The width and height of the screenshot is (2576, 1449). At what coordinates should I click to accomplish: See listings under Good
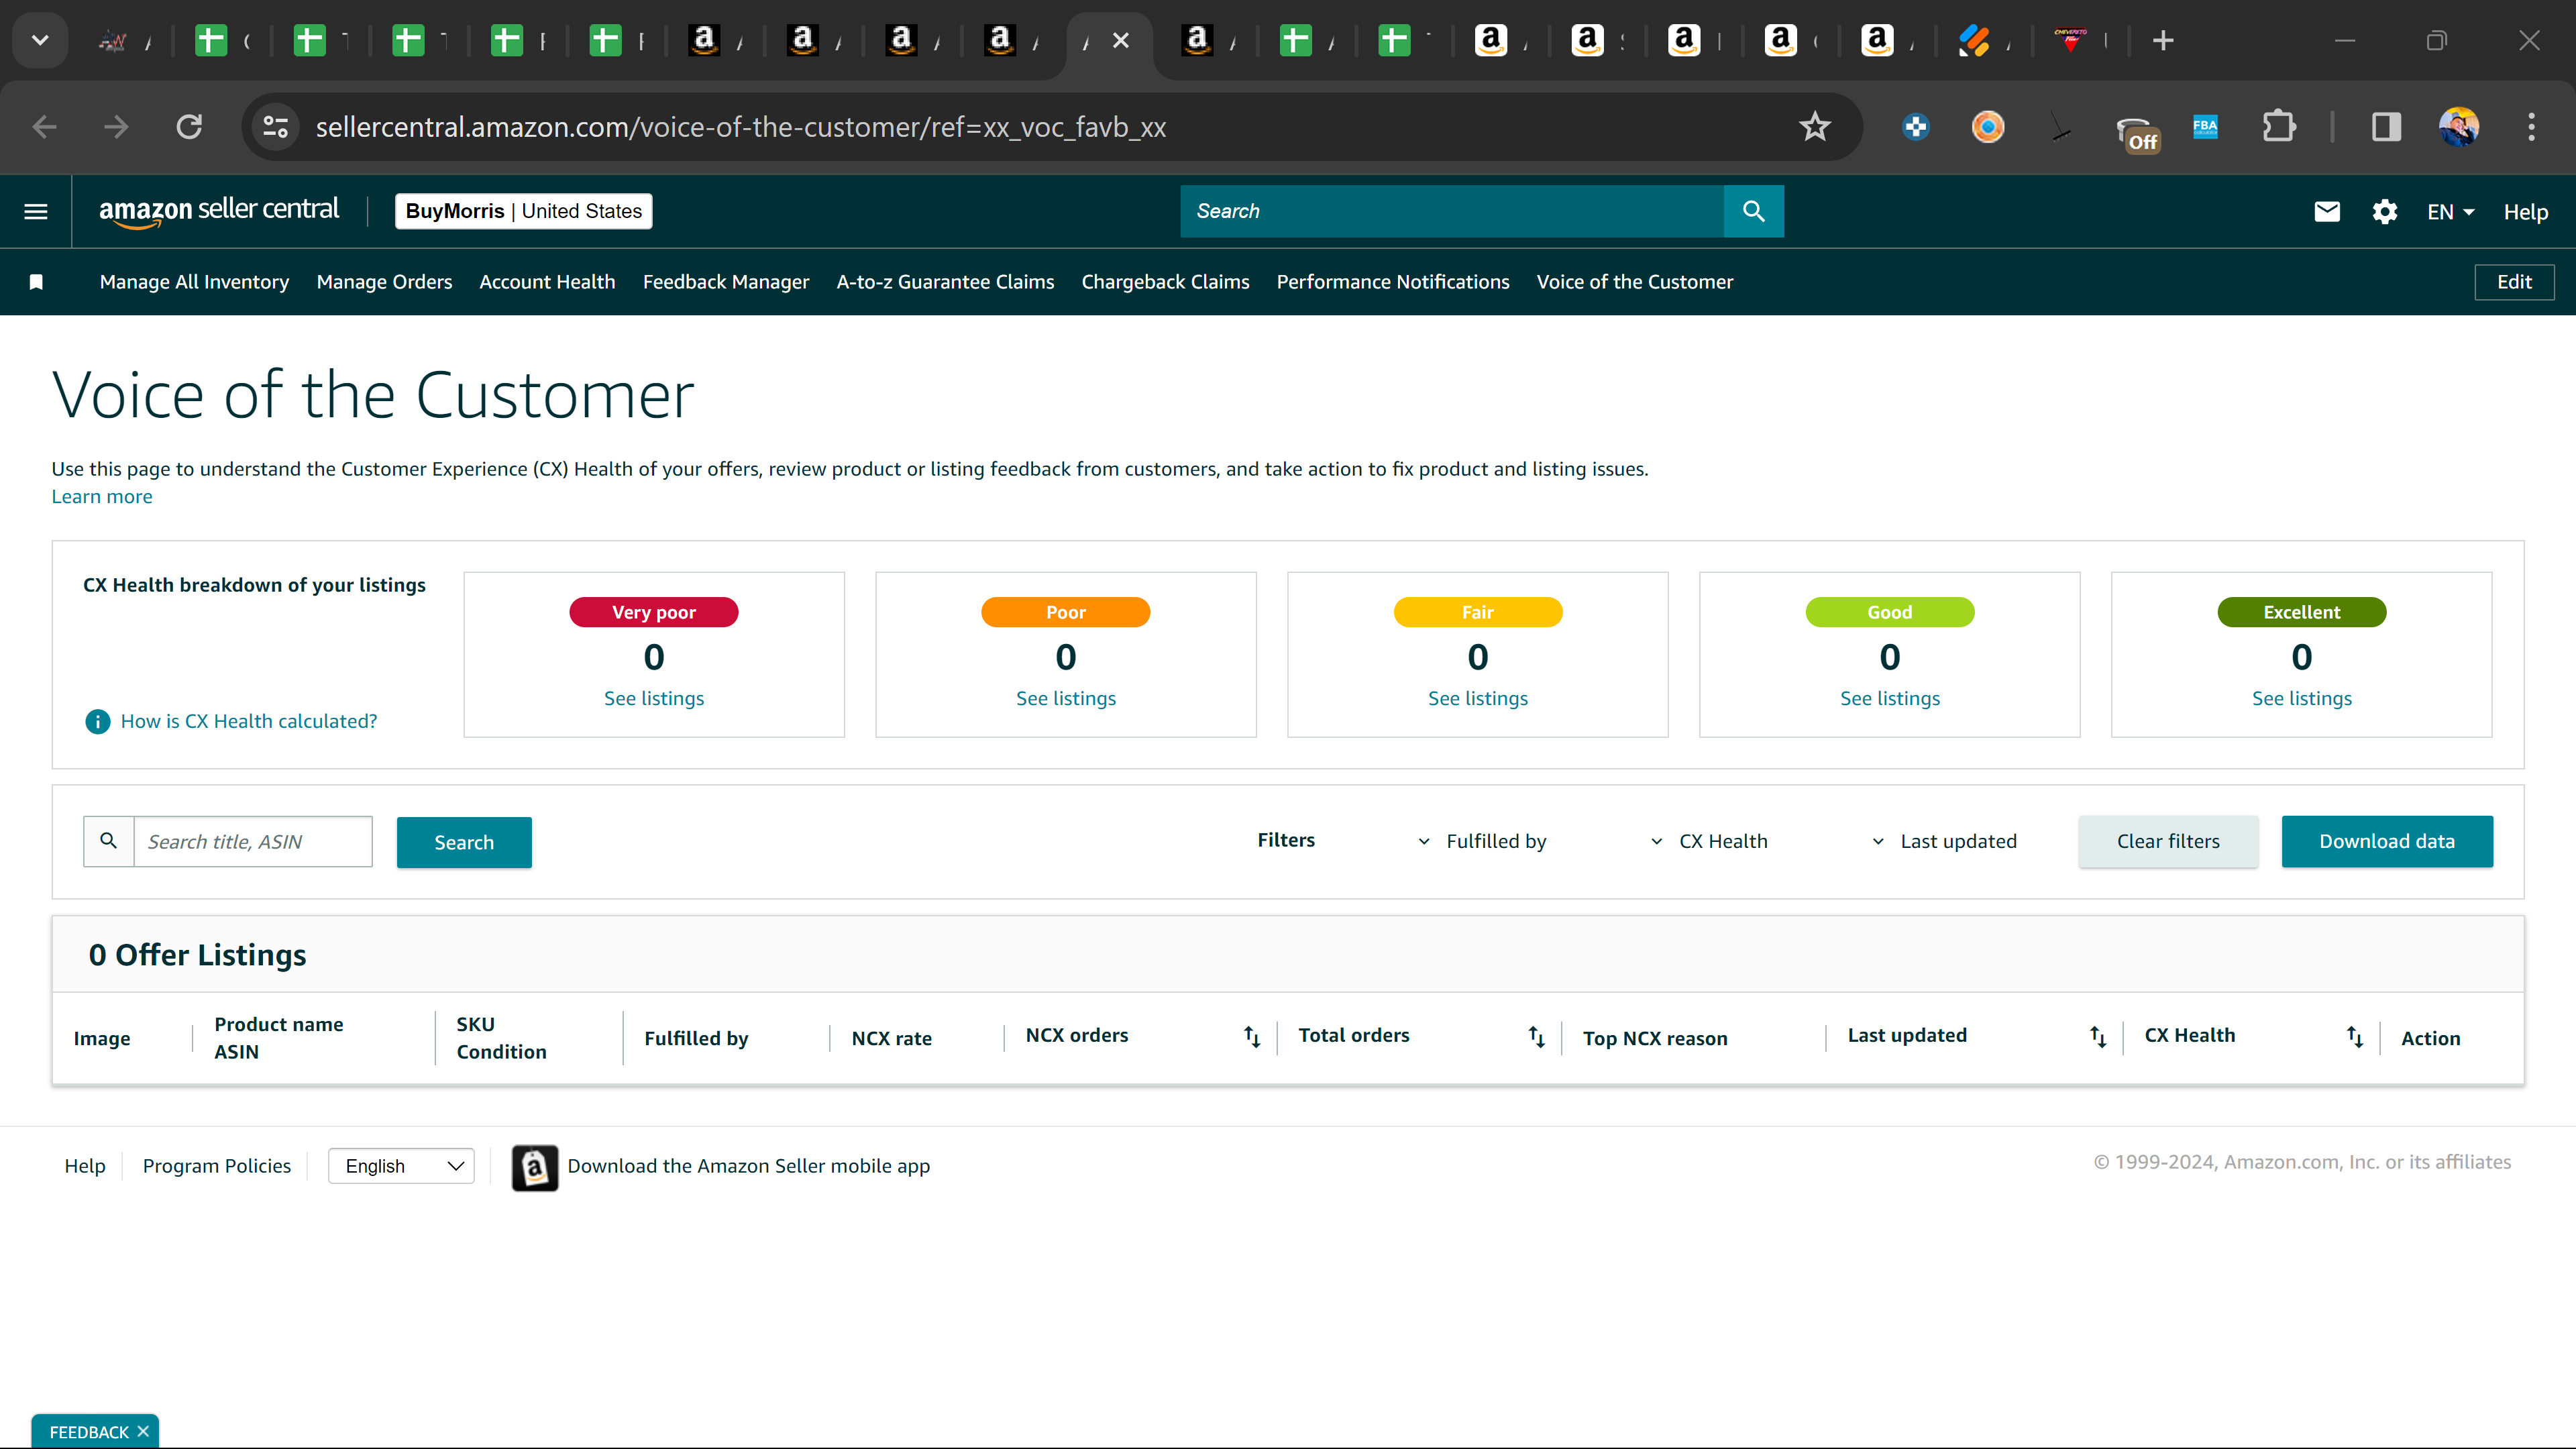(x=1890, y=698)
